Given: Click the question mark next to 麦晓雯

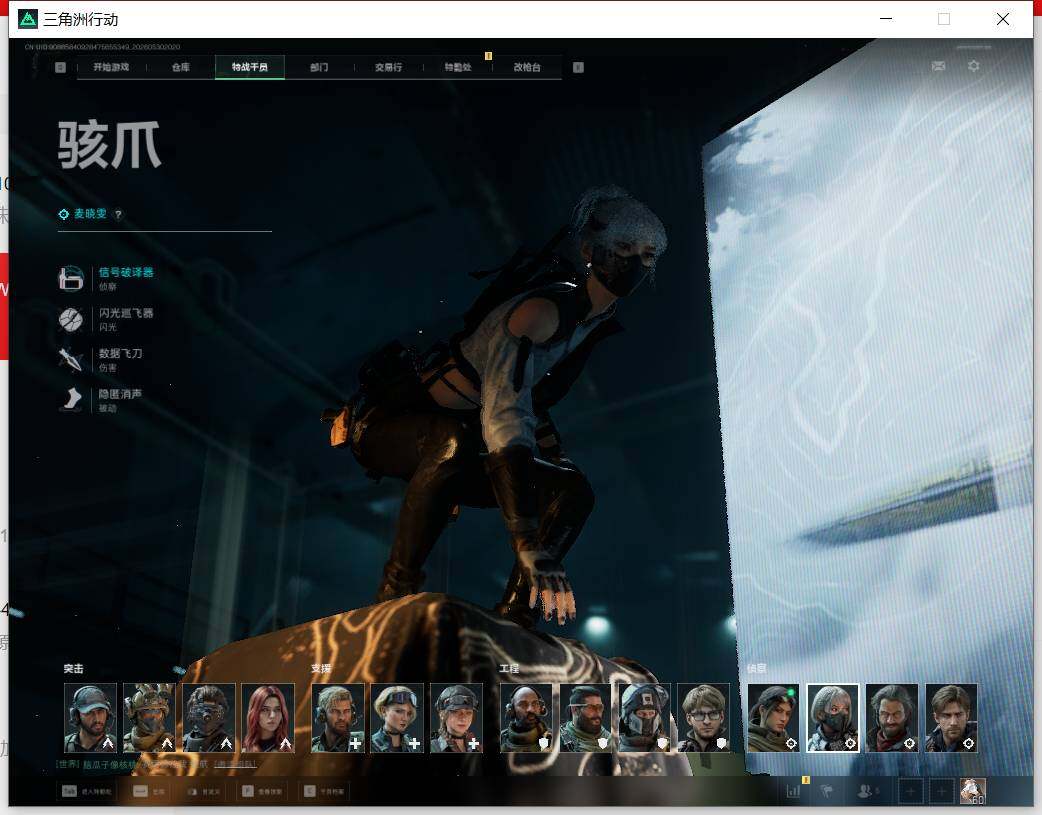Looking at the screenshot, I should [x=118, y=214].
